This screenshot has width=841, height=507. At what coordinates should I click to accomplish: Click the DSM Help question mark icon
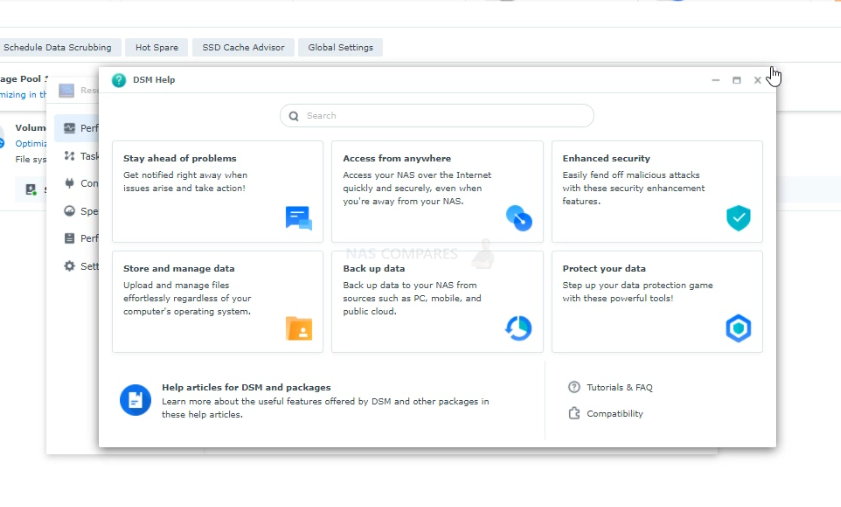(x=119, y=80)
